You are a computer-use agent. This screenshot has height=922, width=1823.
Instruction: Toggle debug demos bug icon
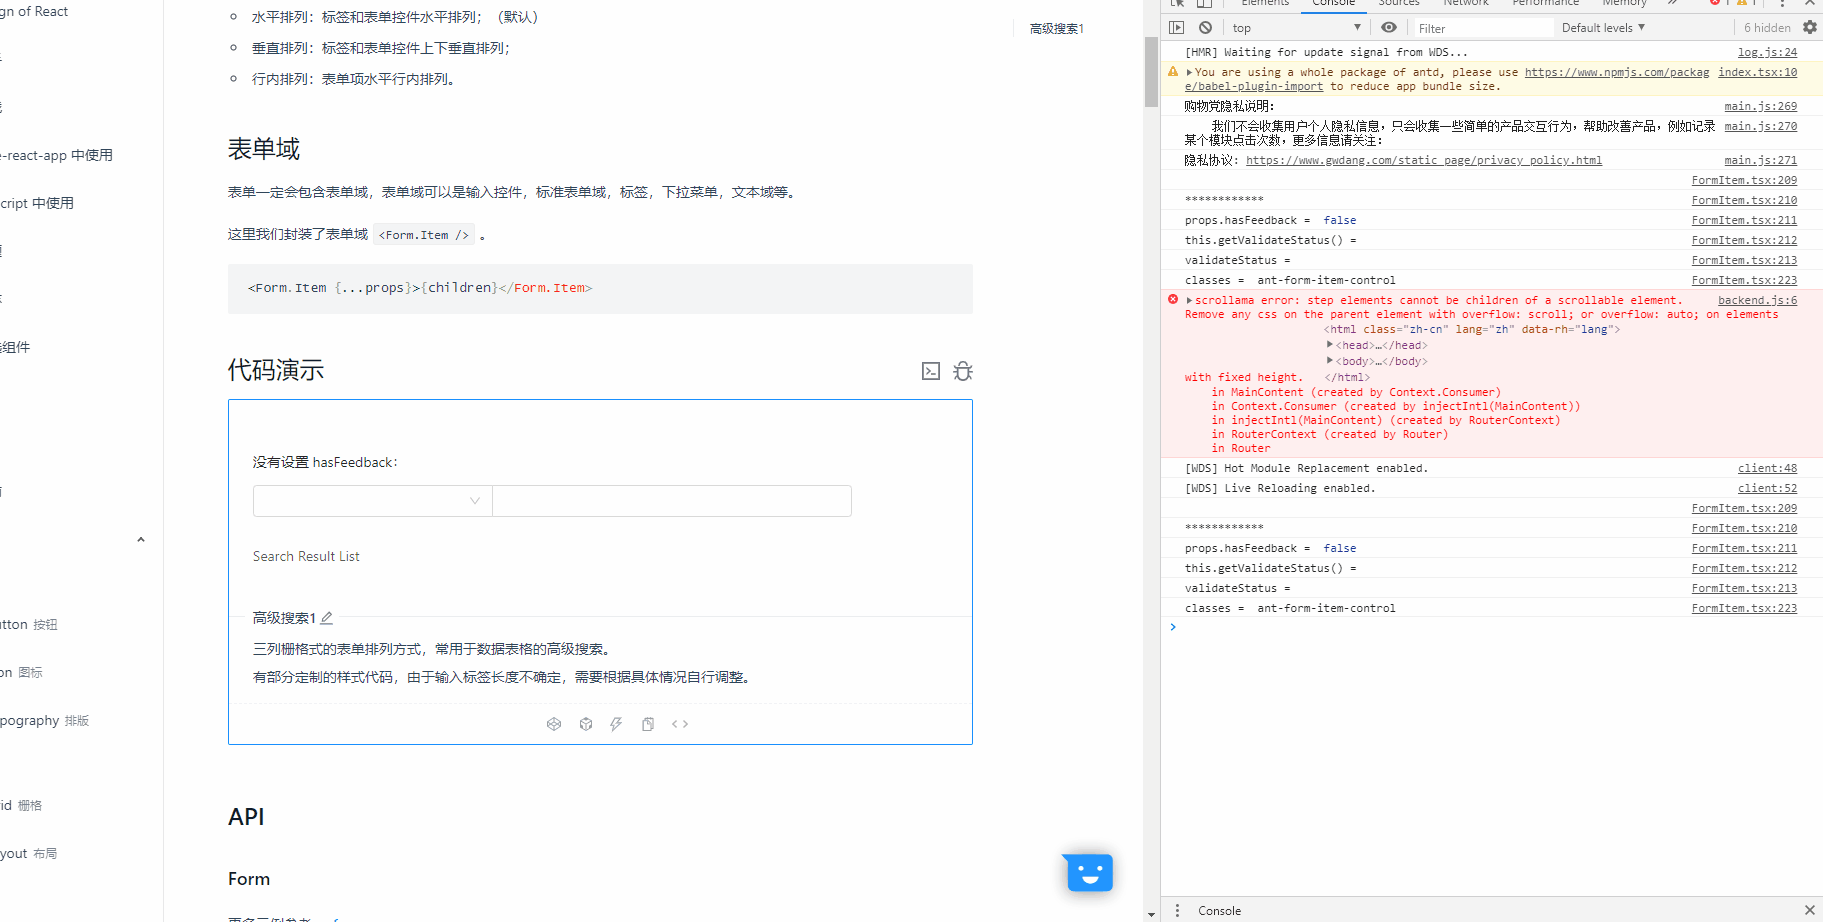pos(963,371)
